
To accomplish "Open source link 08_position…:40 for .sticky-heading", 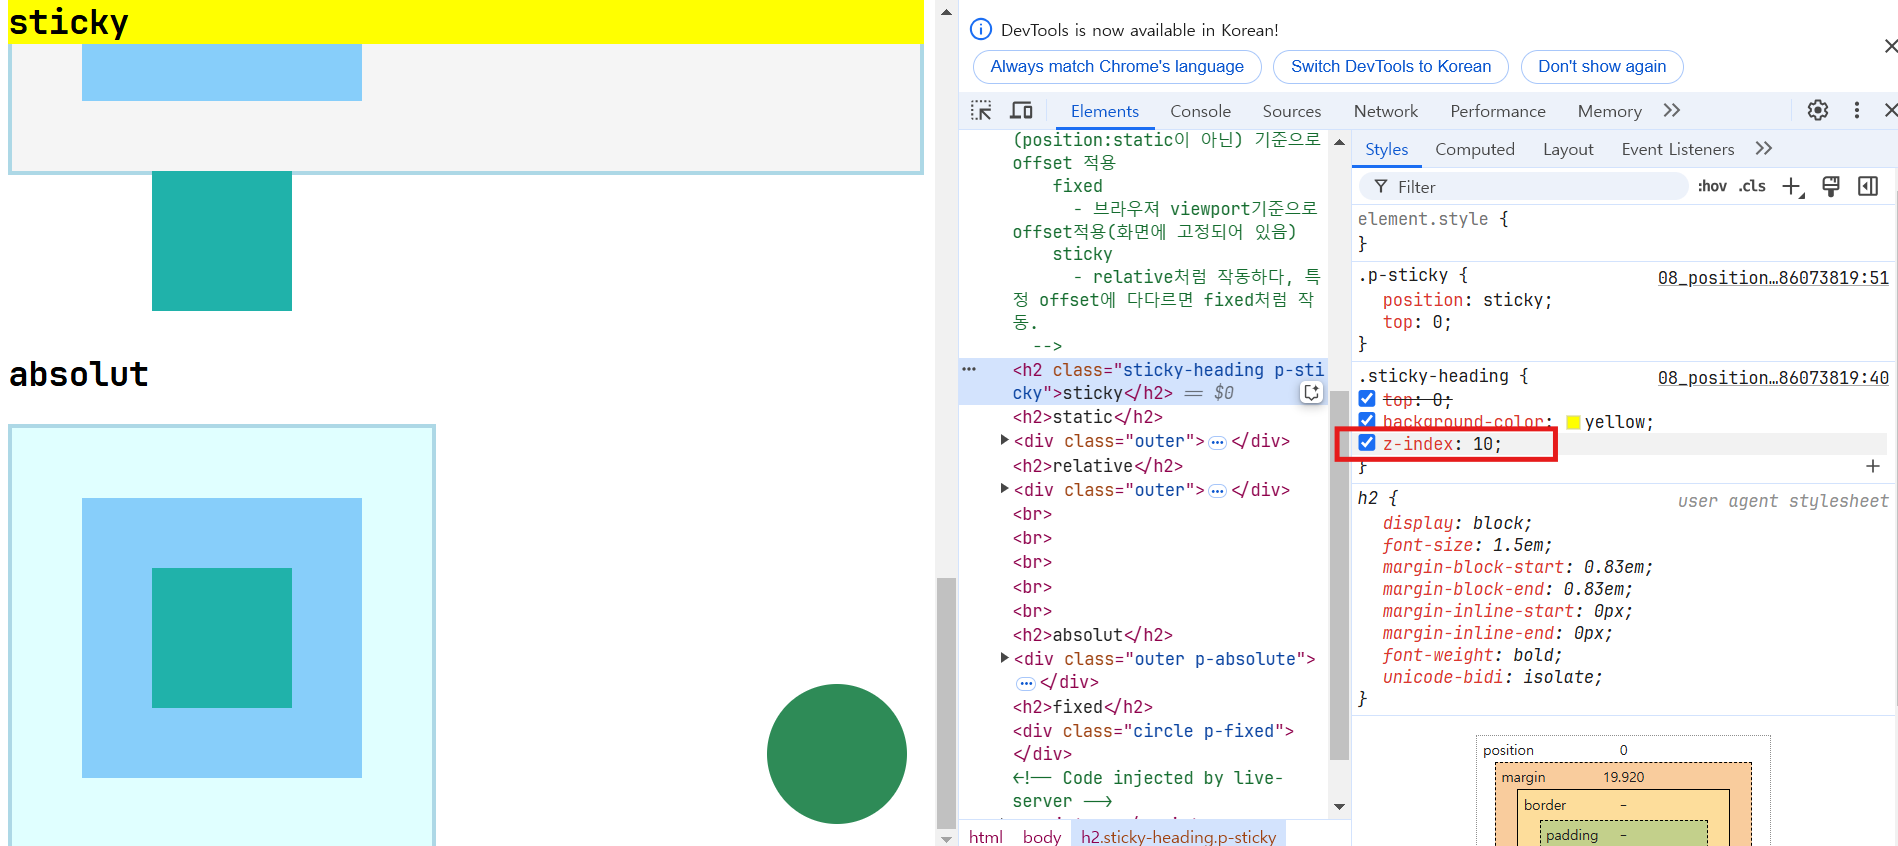I will 1772,377.
